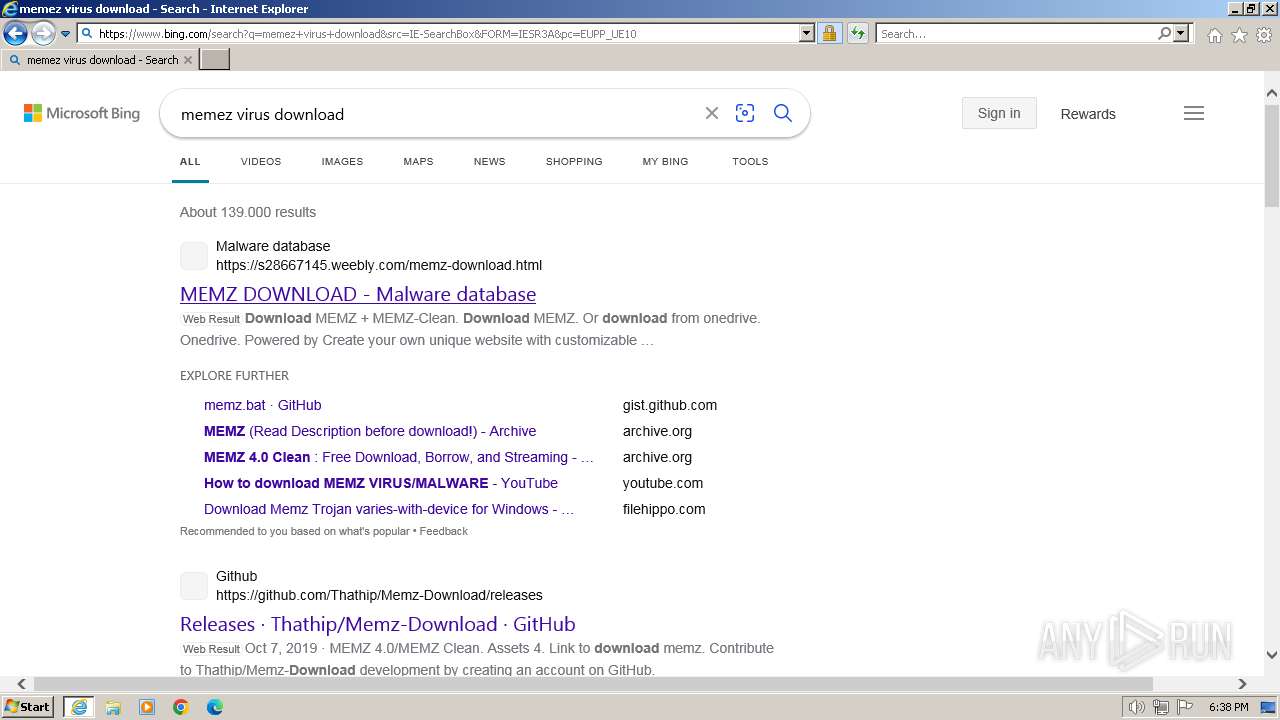Image resolution: width=1280 pixels, height=720 pixels.
Task: Click the browser Forward arrow
Action: tap(43, 34)
